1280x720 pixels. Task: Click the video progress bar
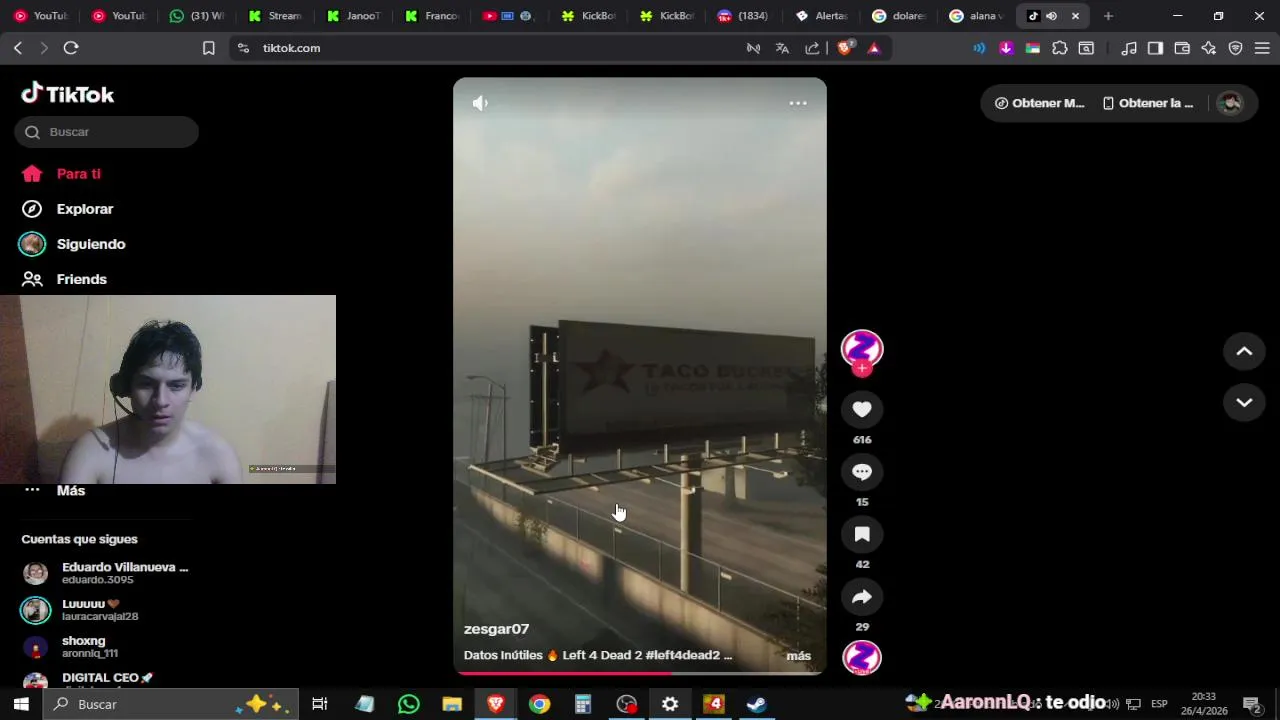(640, 673)
